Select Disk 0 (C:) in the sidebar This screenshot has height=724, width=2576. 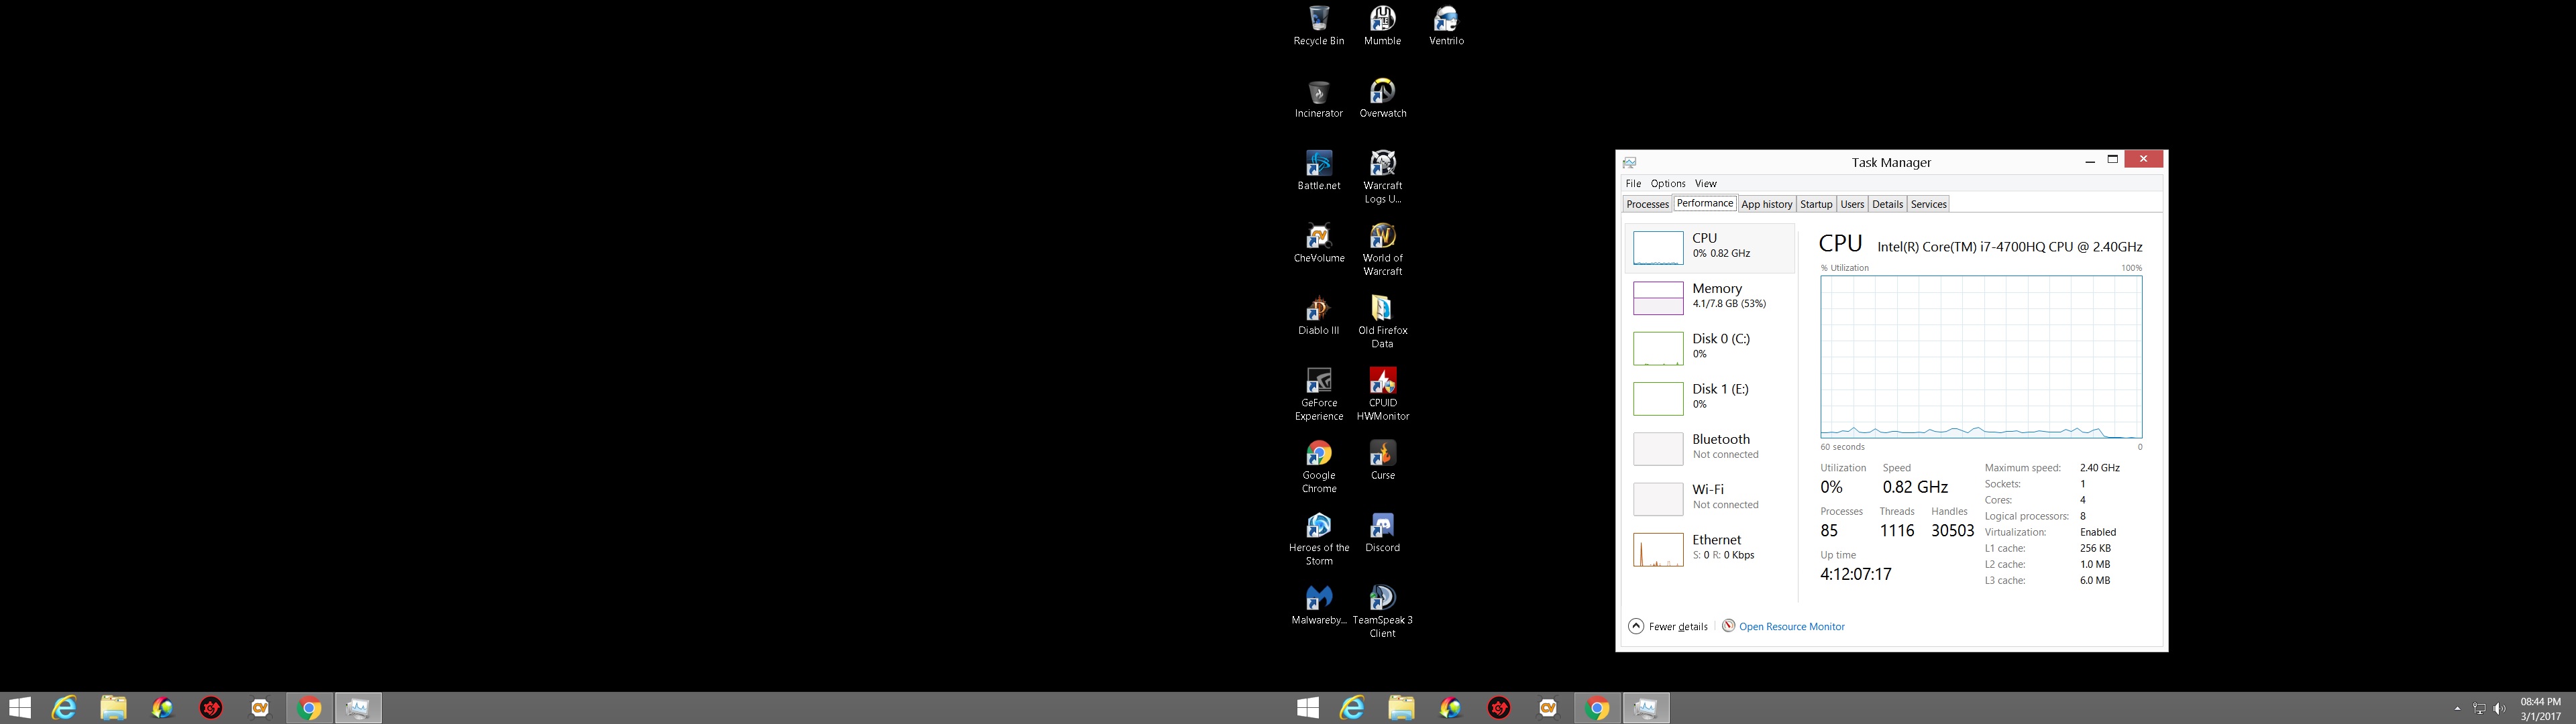point(1709,347)
